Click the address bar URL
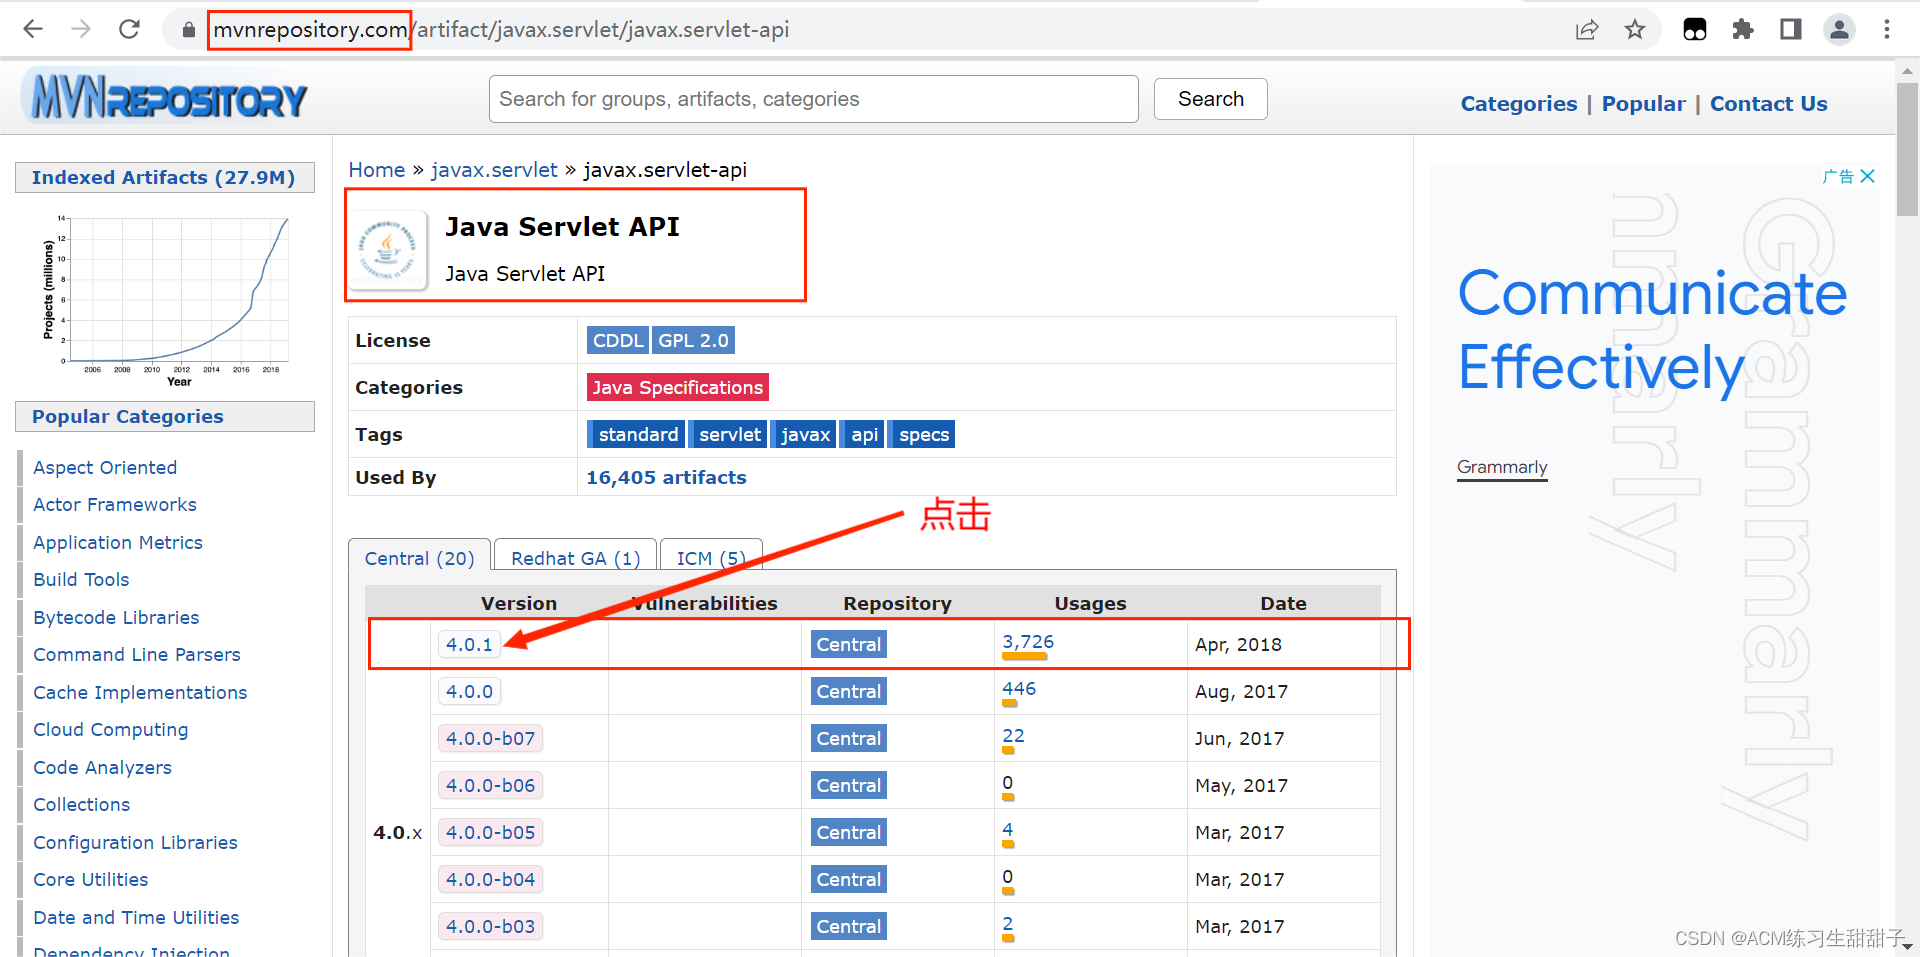The width and height of the screenshot is (1920, 957). click(x=500, y=30)
